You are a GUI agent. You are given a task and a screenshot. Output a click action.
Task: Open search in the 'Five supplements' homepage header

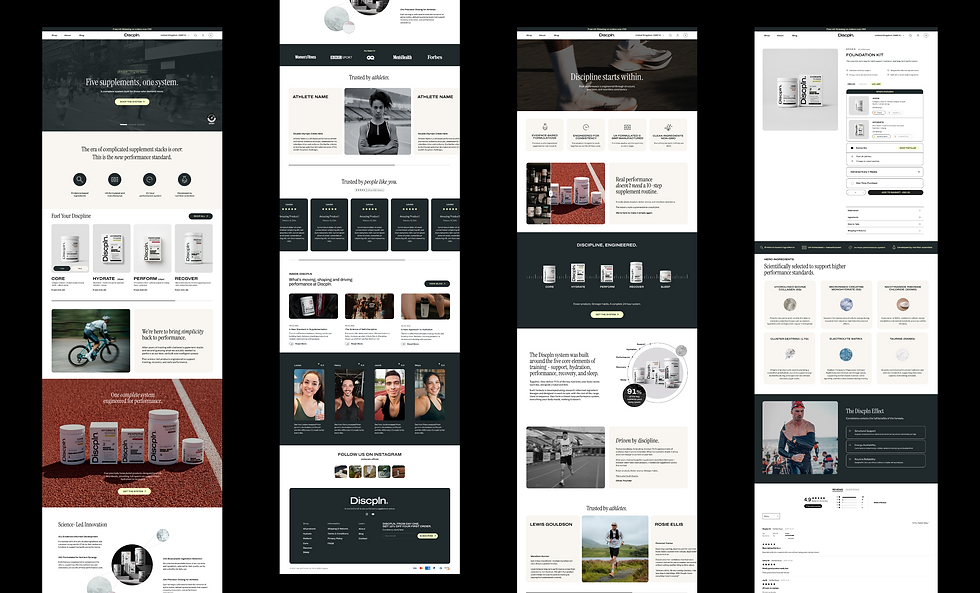(196, 36)
